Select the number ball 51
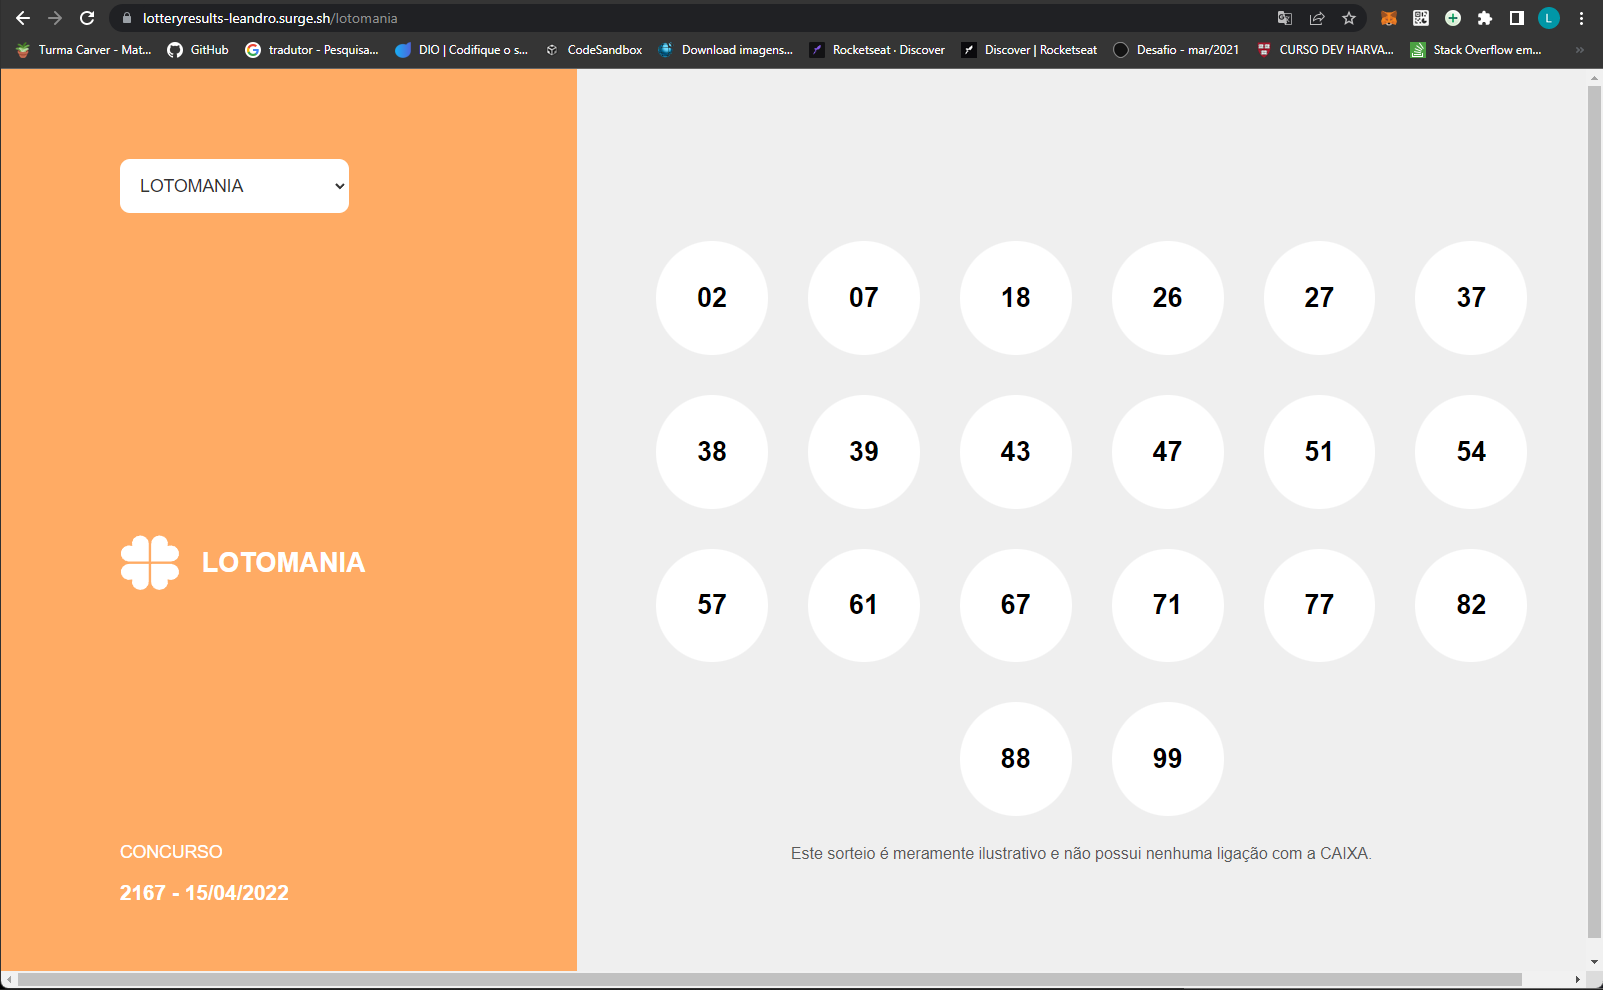This screenshot has width=1603, height=990. point(1320,452)
